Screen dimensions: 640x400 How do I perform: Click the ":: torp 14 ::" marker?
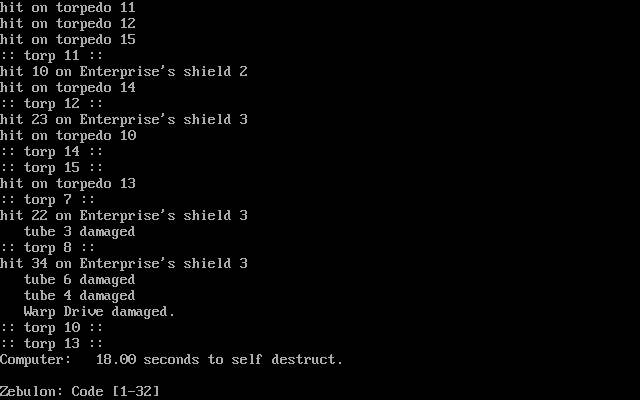point(51,151)
